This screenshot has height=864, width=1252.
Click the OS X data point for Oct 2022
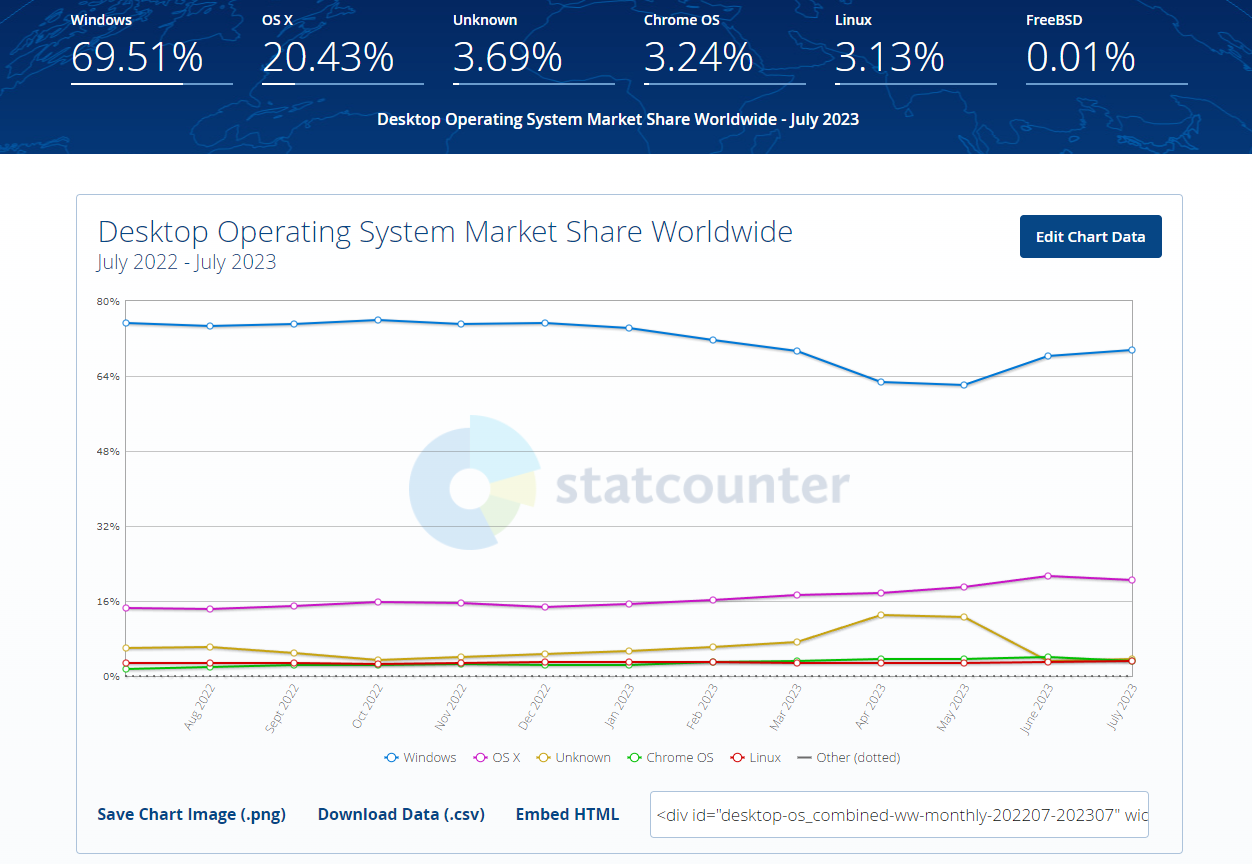click(x=377, y=602)
